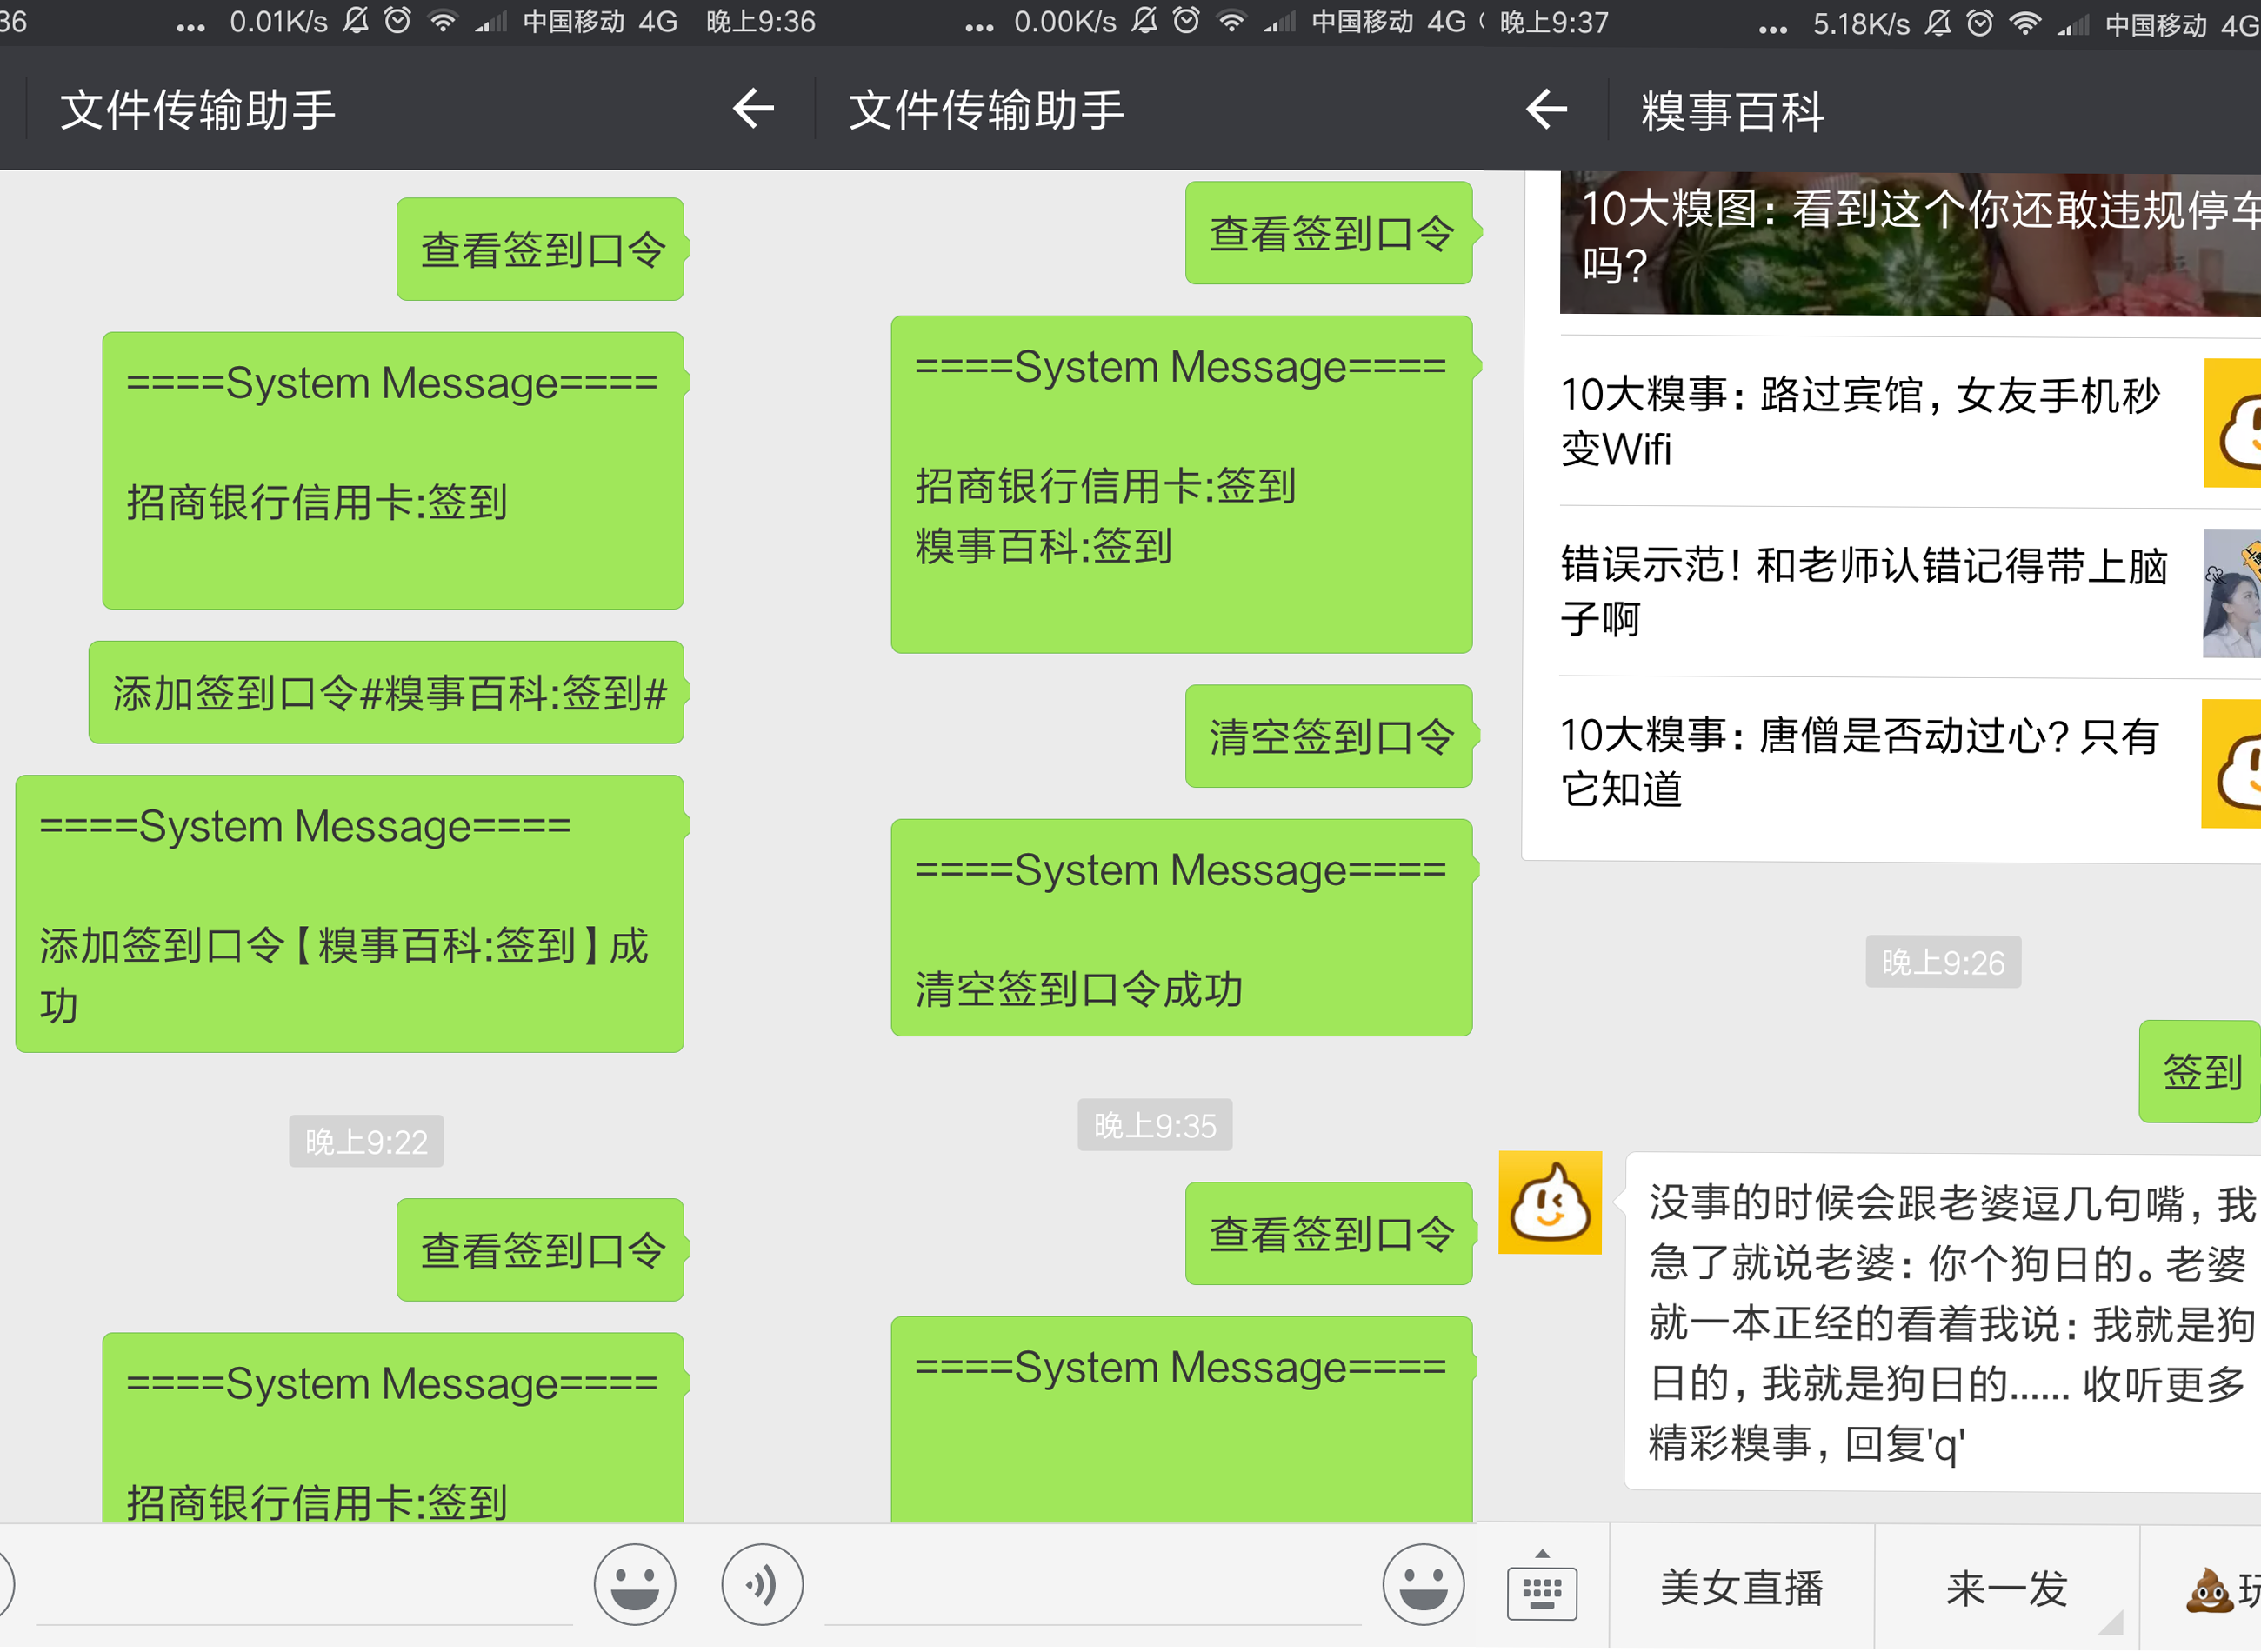Tap the 来一发 menu item
Viewport: 2261px width, 1652px height.
2004,1587
